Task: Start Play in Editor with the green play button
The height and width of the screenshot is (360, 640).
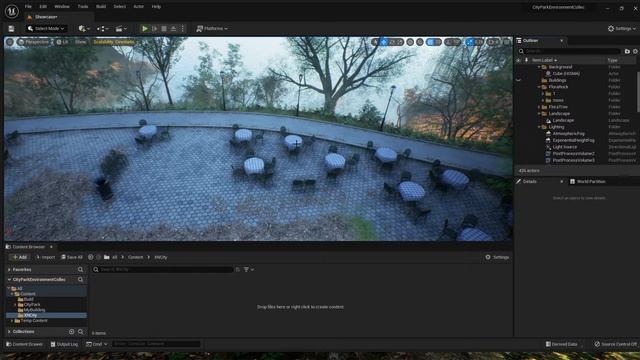Action: 144,29
